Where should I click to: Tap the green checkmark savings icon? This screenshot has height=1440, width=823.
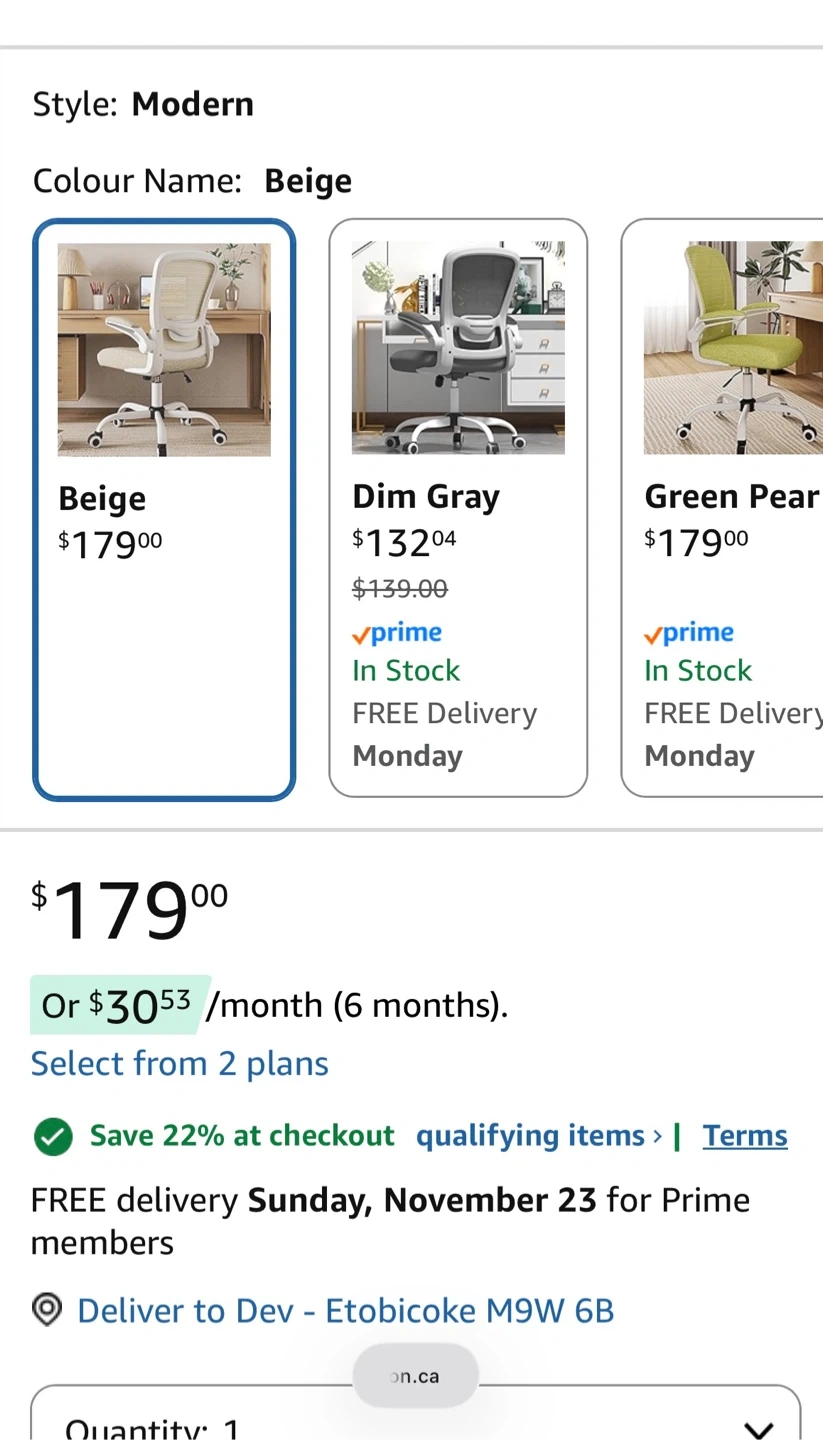coord(53,1137)
